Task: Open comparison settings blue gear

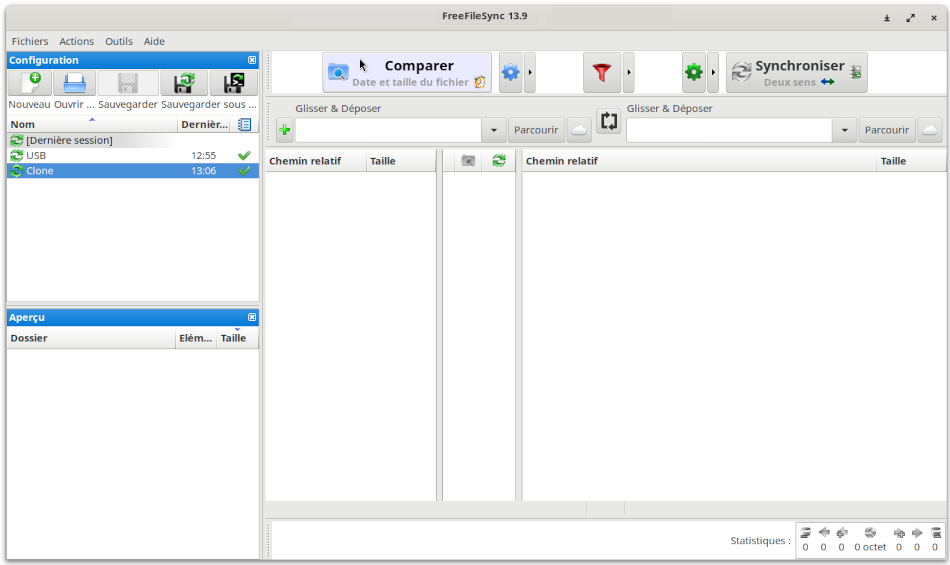Action: pyautogui.click(x=511, y=73)
